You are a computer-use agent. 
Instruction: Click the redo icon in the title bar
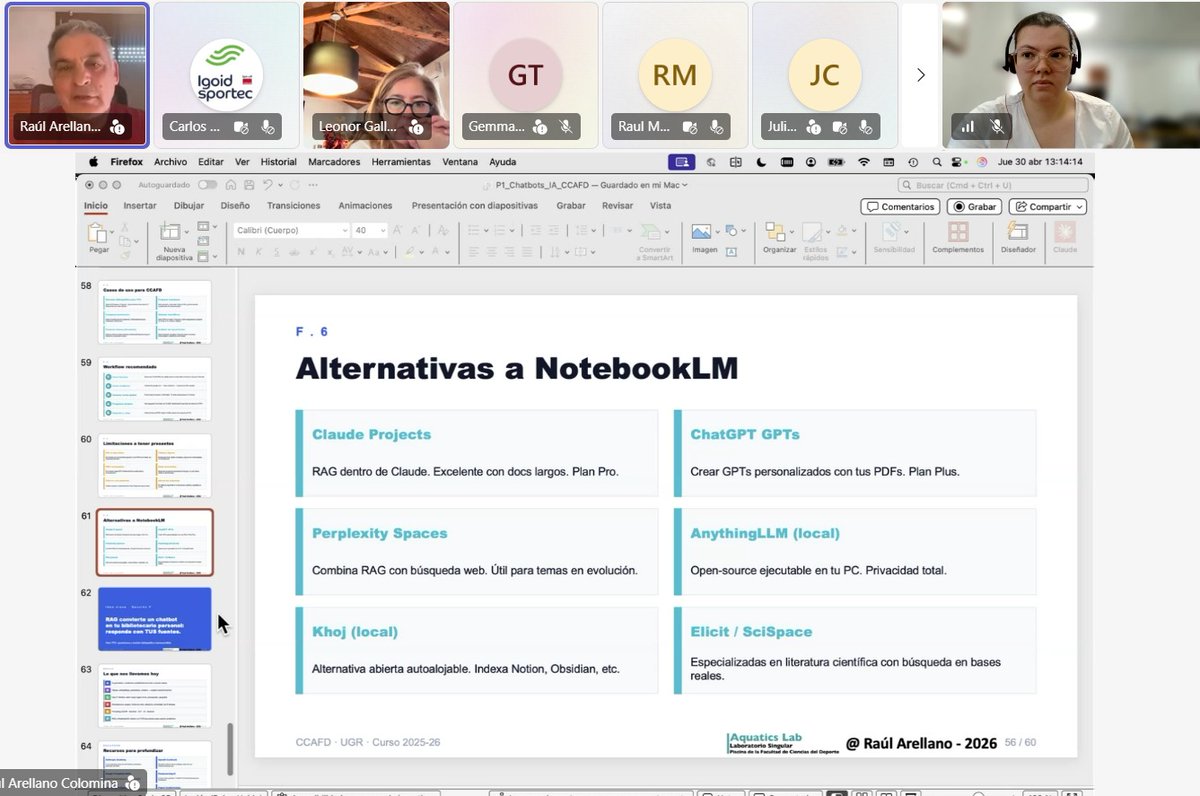[295, 185]
